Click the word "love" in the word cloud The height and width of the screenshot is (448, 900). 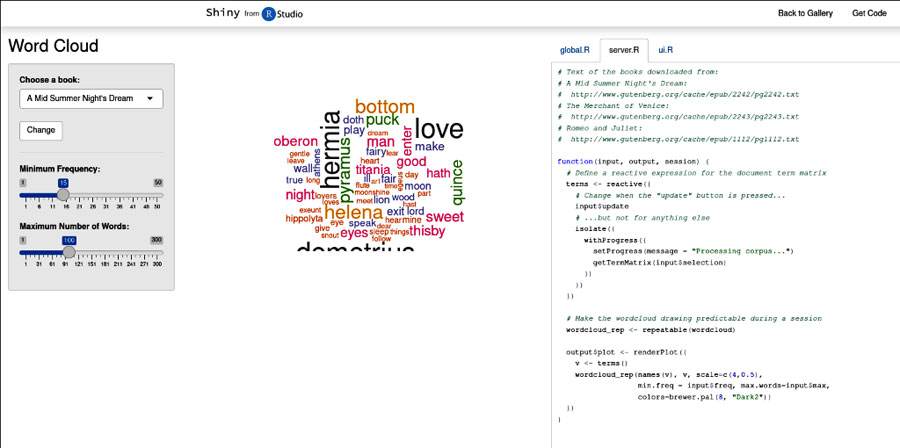point(438,129)
